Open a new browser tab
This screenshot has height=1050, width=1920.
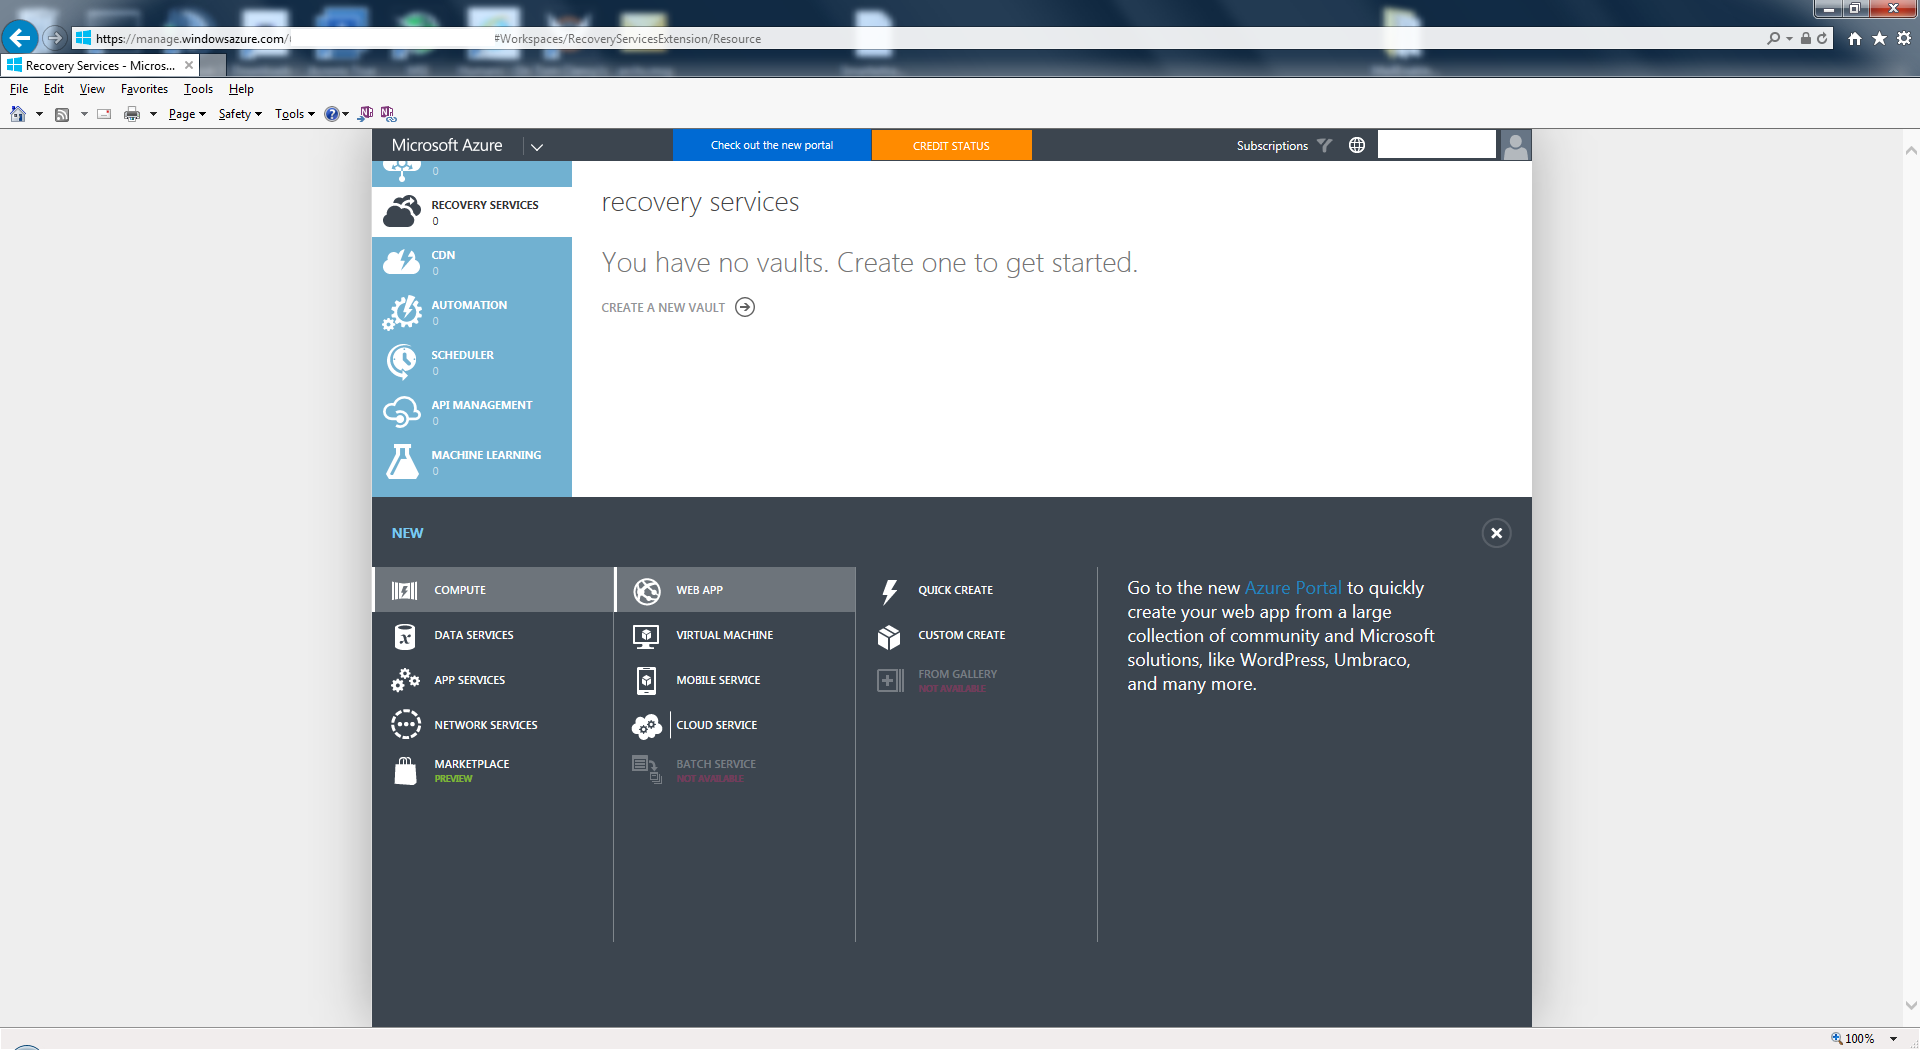point(213,66)
